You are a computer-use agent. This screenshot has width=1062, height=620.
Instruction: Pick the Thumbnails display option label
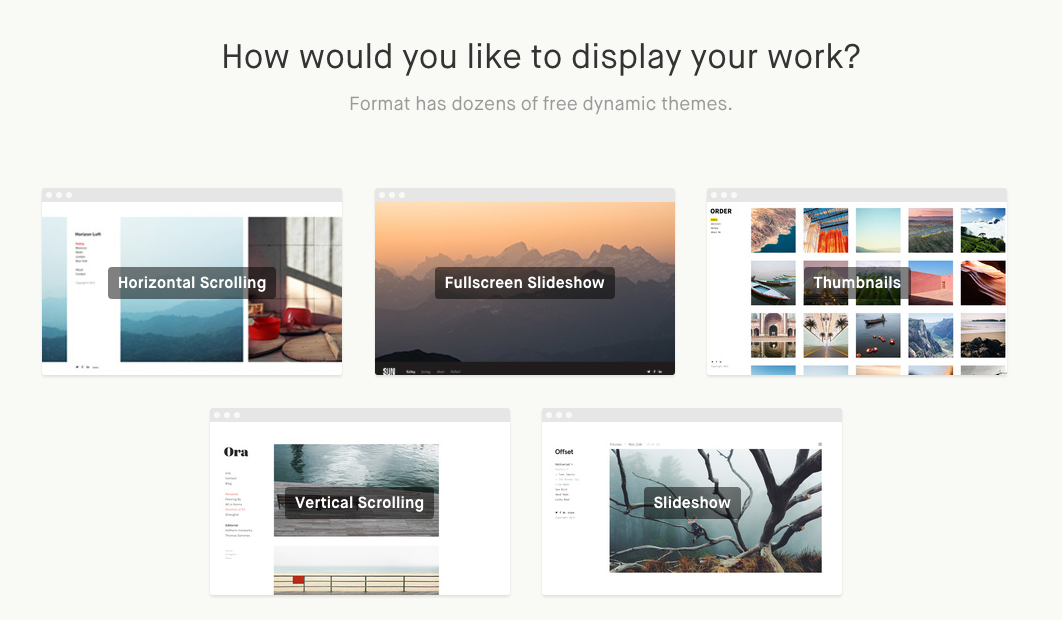coord(857,283)
